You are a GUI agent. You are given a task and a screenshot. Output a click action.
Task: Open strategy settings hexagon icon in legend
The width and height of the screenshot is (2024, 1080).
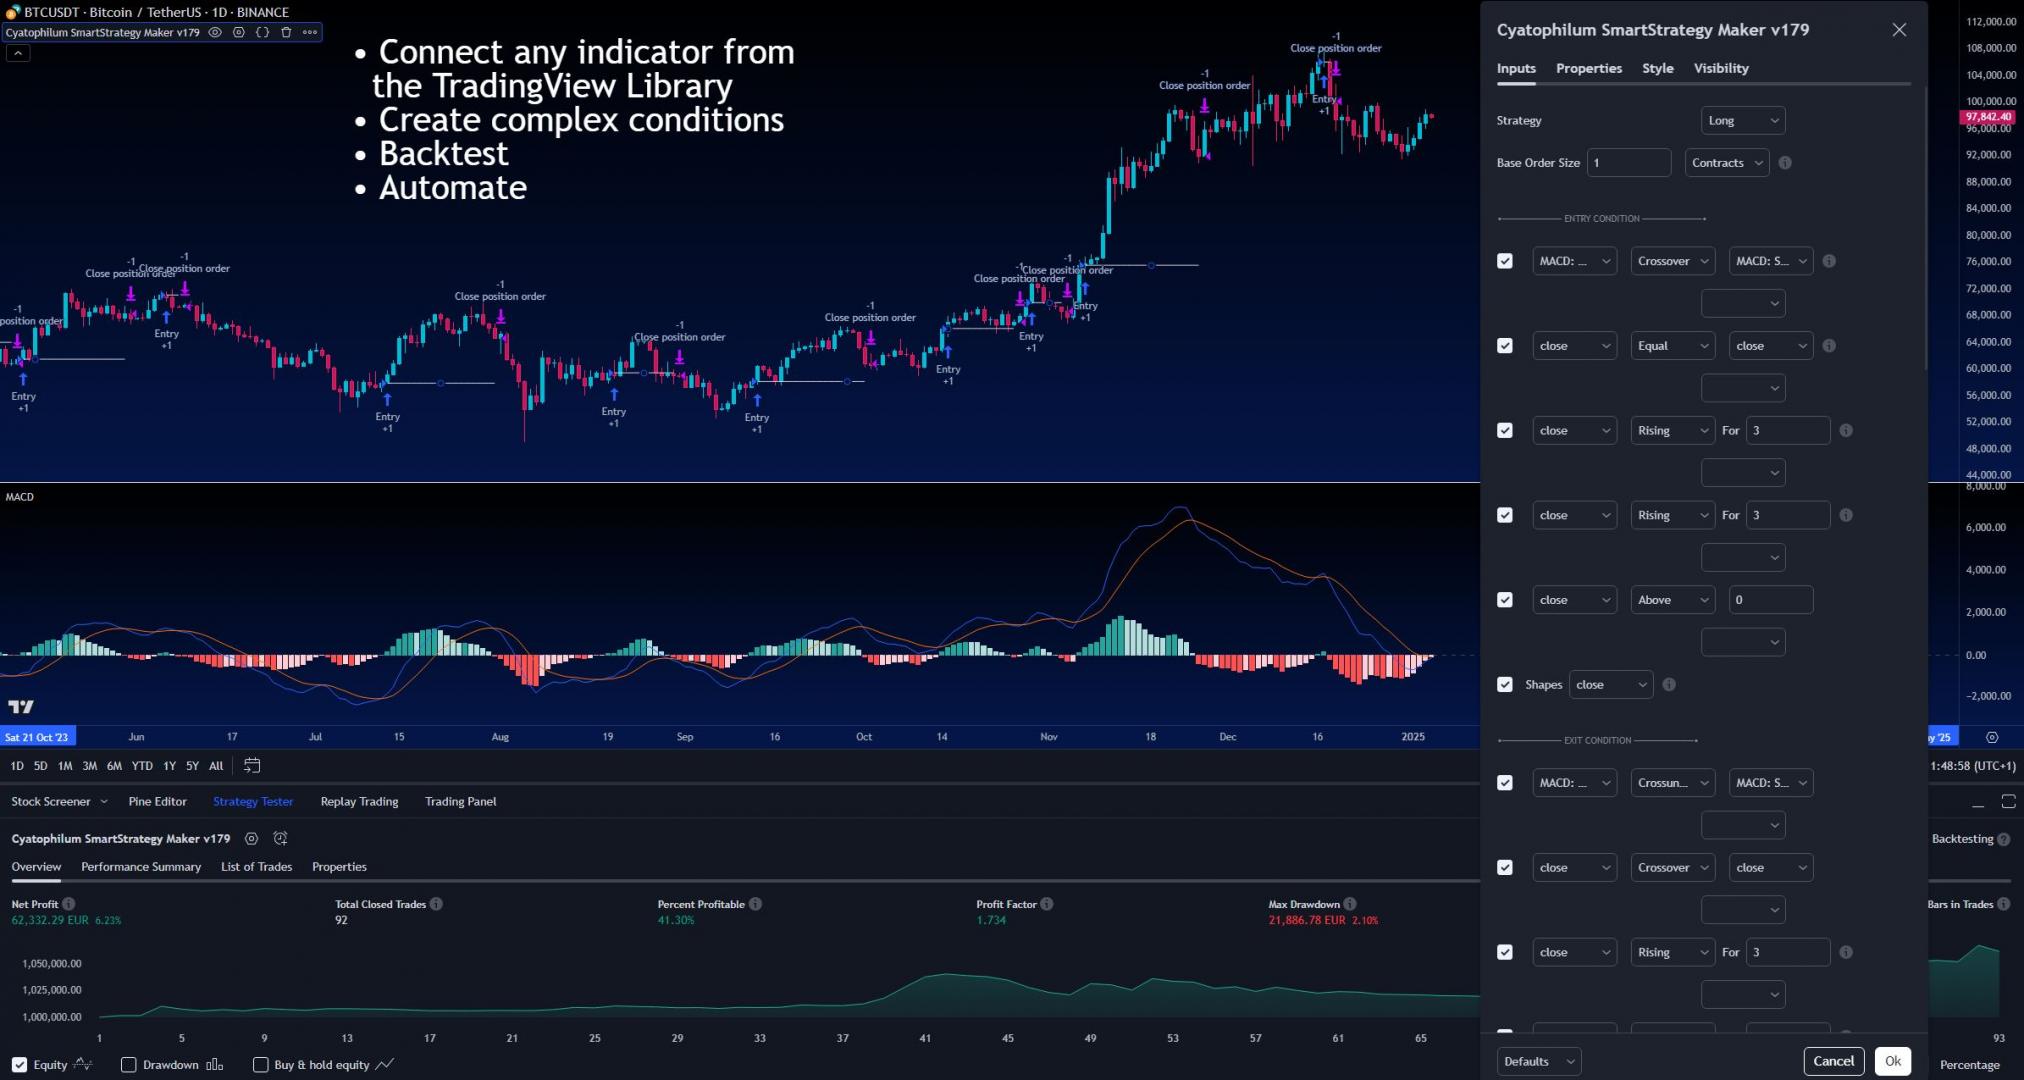pos(239,32)
